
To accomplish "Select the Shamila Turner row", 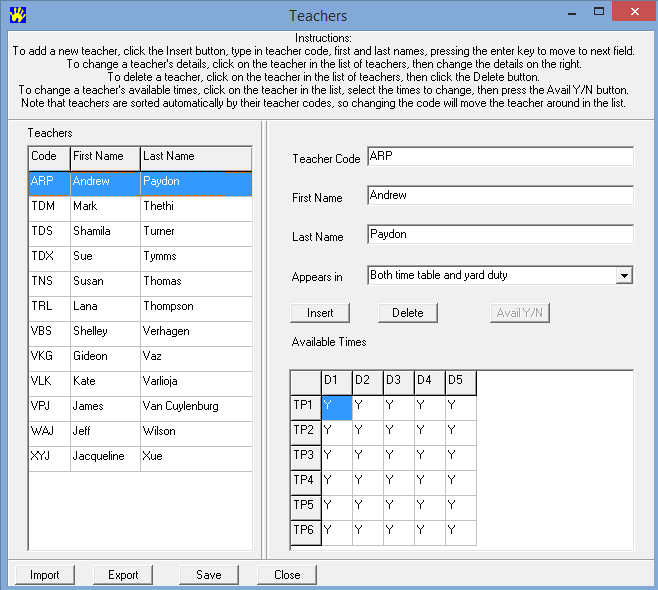I will coord(140,234).
